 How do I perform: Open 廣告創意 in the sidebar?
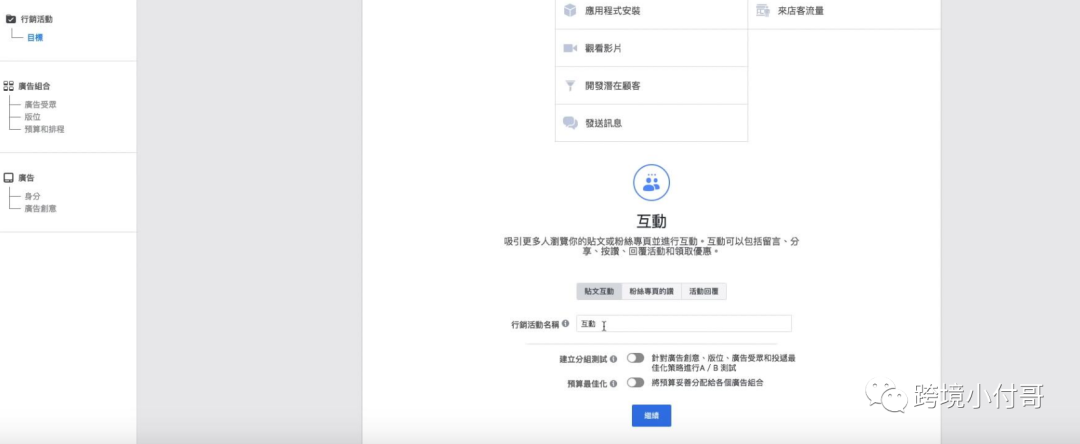coord(40,208)
